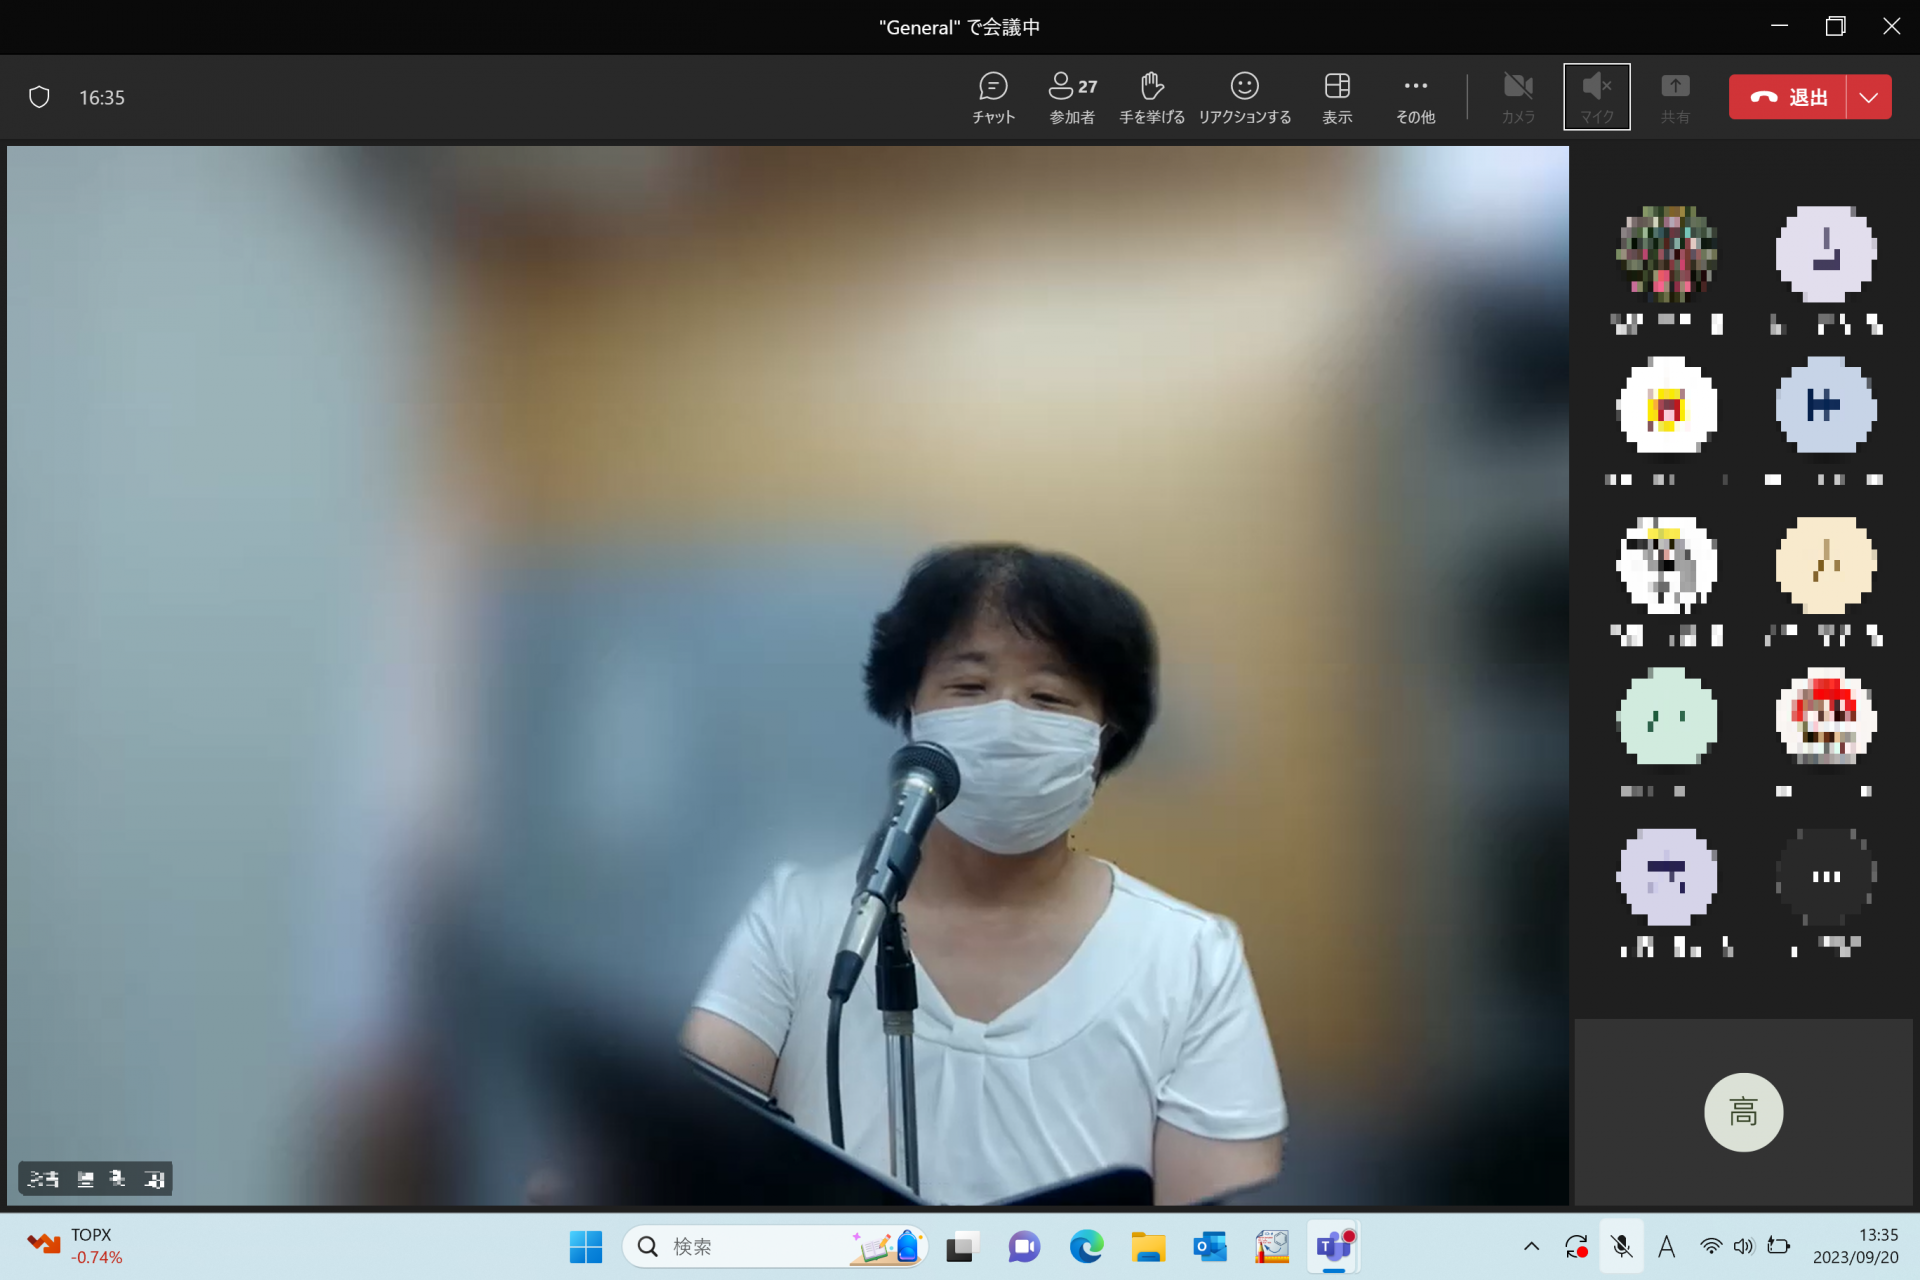The image size is (1920, 1280).
Task: Open Task View on the taskbar
Action: pyautogui.click(x=961, y=1247)
